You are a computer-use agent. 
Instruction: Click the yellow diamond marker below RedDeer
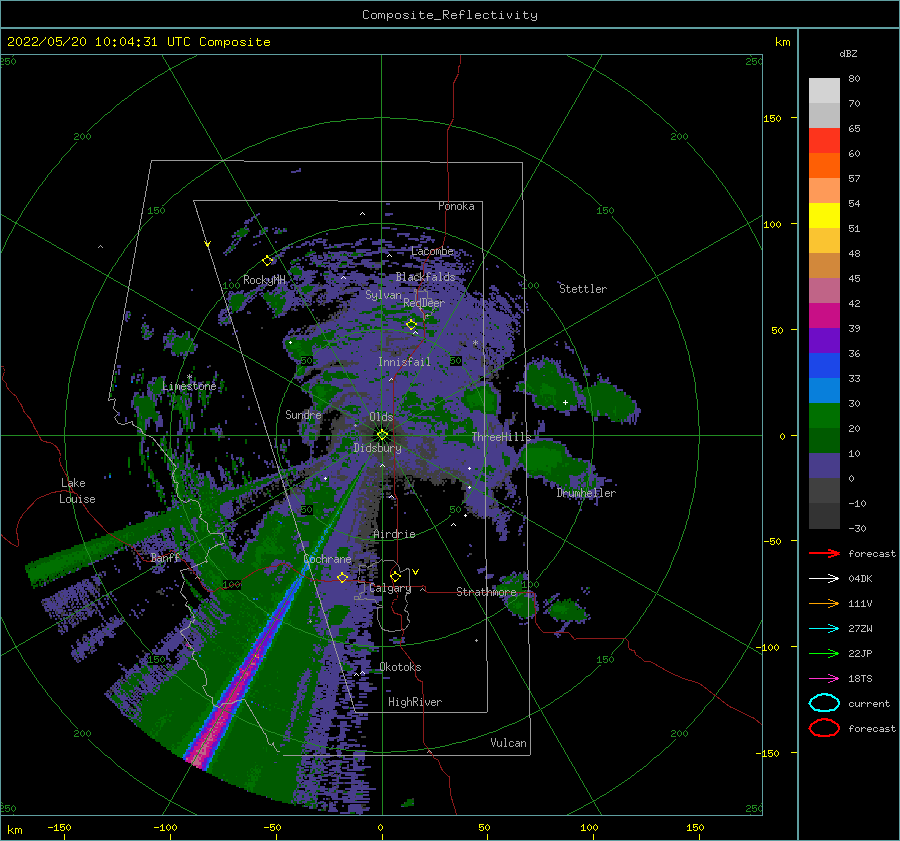pos(411,325)
